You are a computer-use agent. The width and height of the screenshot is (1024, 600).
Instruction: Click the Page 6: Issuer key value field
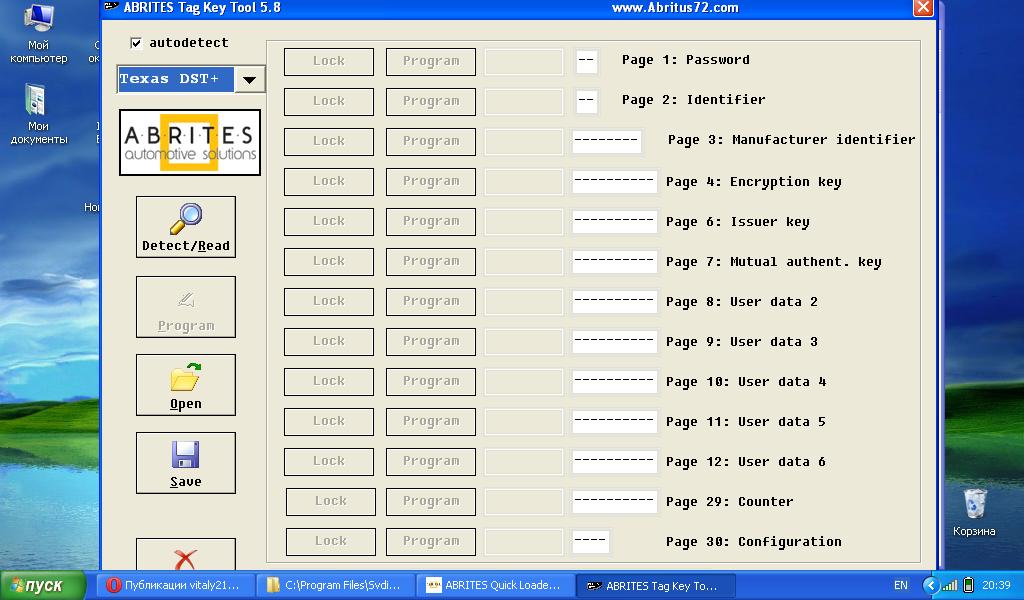614,221
